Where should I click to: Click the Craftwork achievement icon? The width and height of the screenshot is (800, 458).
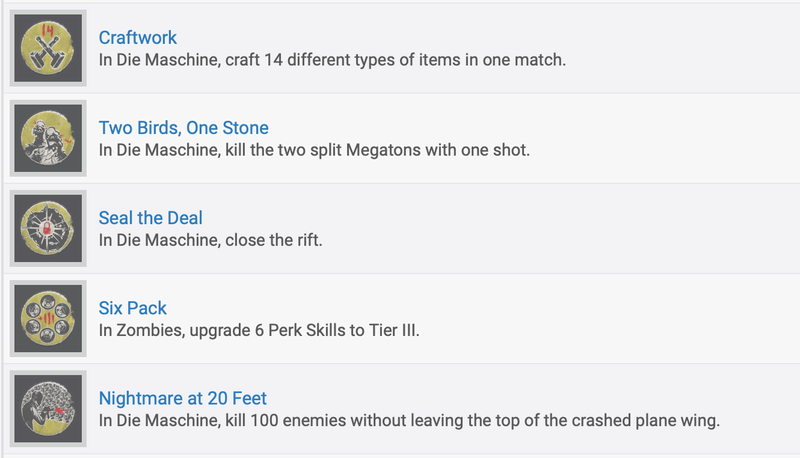click(x=49, y=49)
